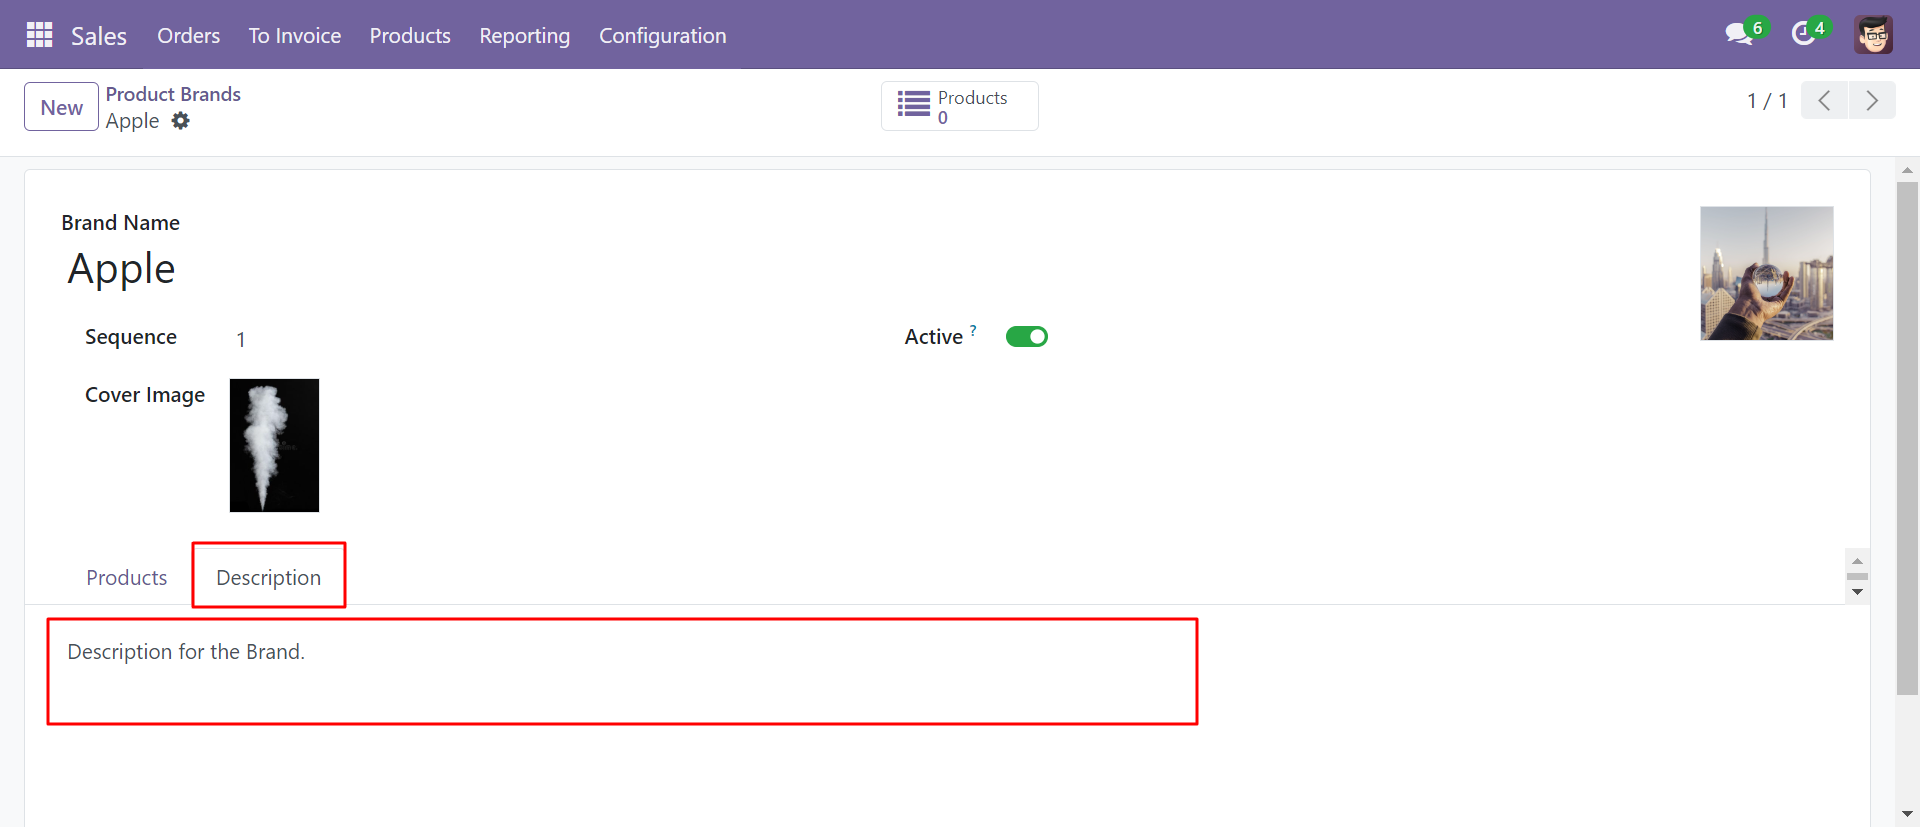Image resolution: width=1920 pixels, height=827 pixels.
Task: Click the page scrollbar up arrow
Action: 1907,170
